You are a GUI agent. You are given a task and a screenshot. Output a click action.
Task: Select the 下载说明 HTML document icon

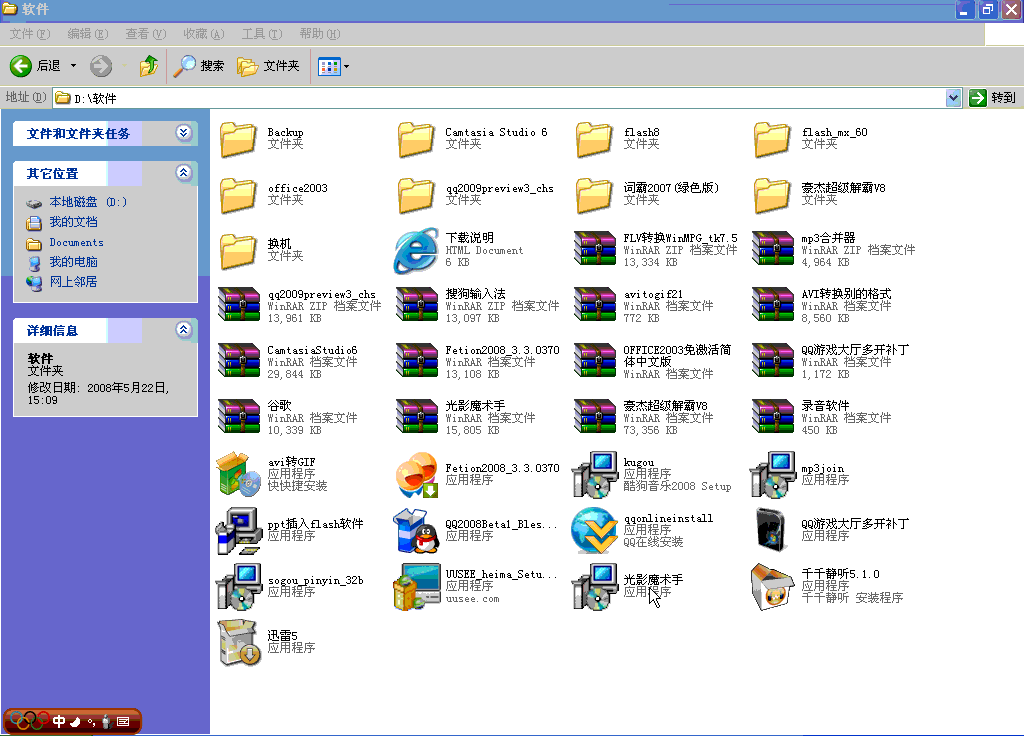tap(416, 251)
